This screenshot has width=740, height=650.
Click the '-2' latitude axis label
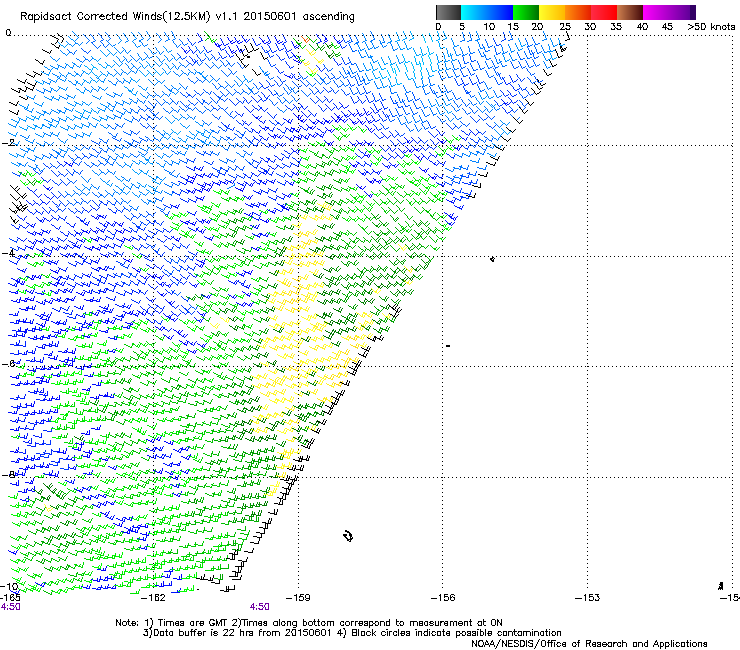pyautogui.click(x=8, y=143)
